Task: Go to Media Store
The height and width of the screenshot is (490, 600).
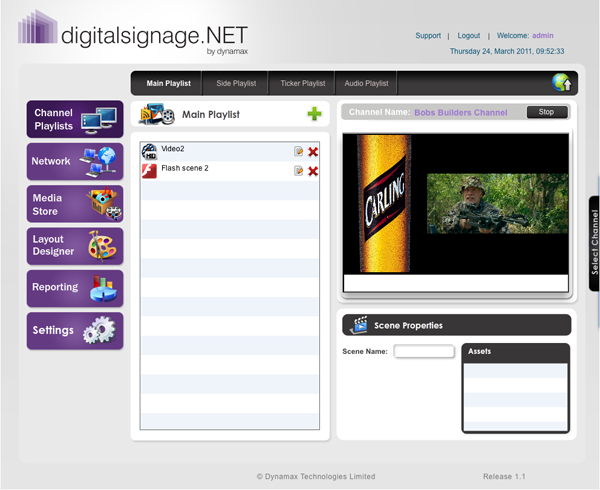Action: pos(75,204)
